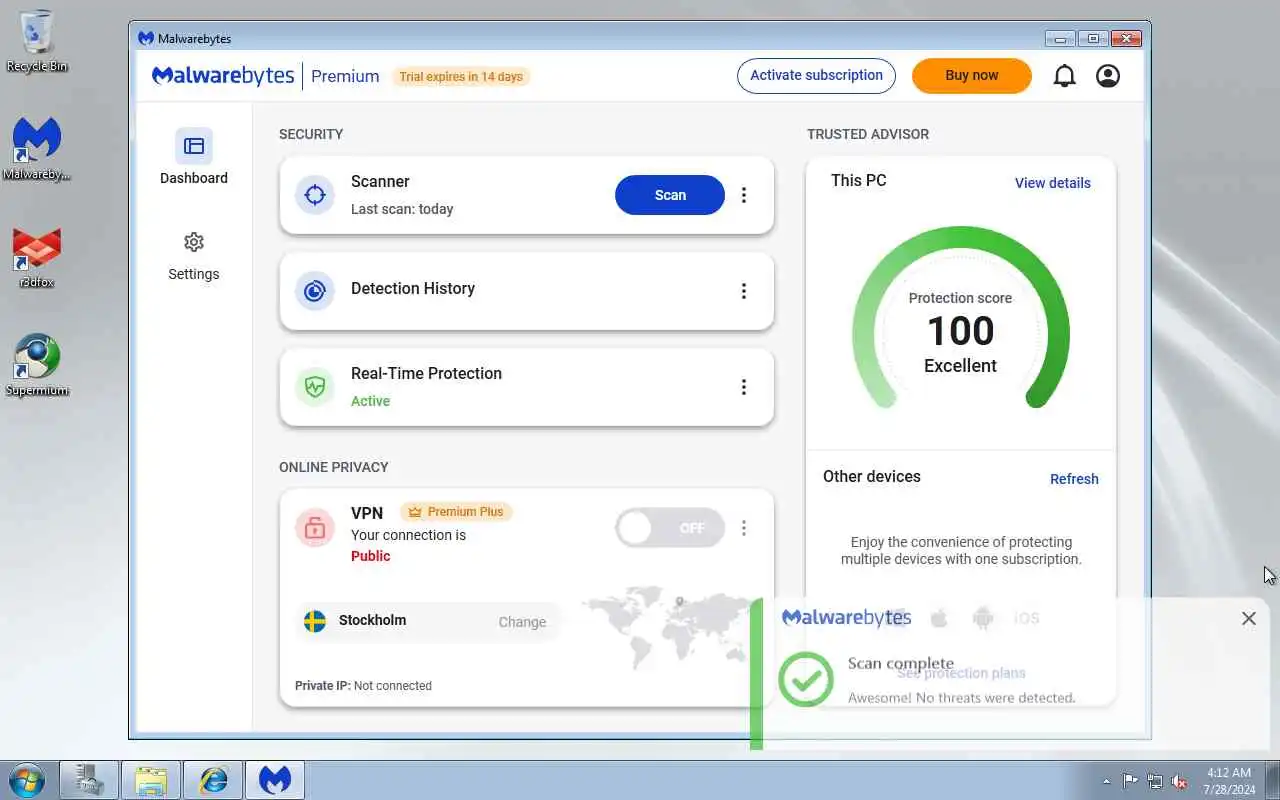1280x800 pixels.
Task: Click the Scanner crosshair icon
Action: pos(315,195)
